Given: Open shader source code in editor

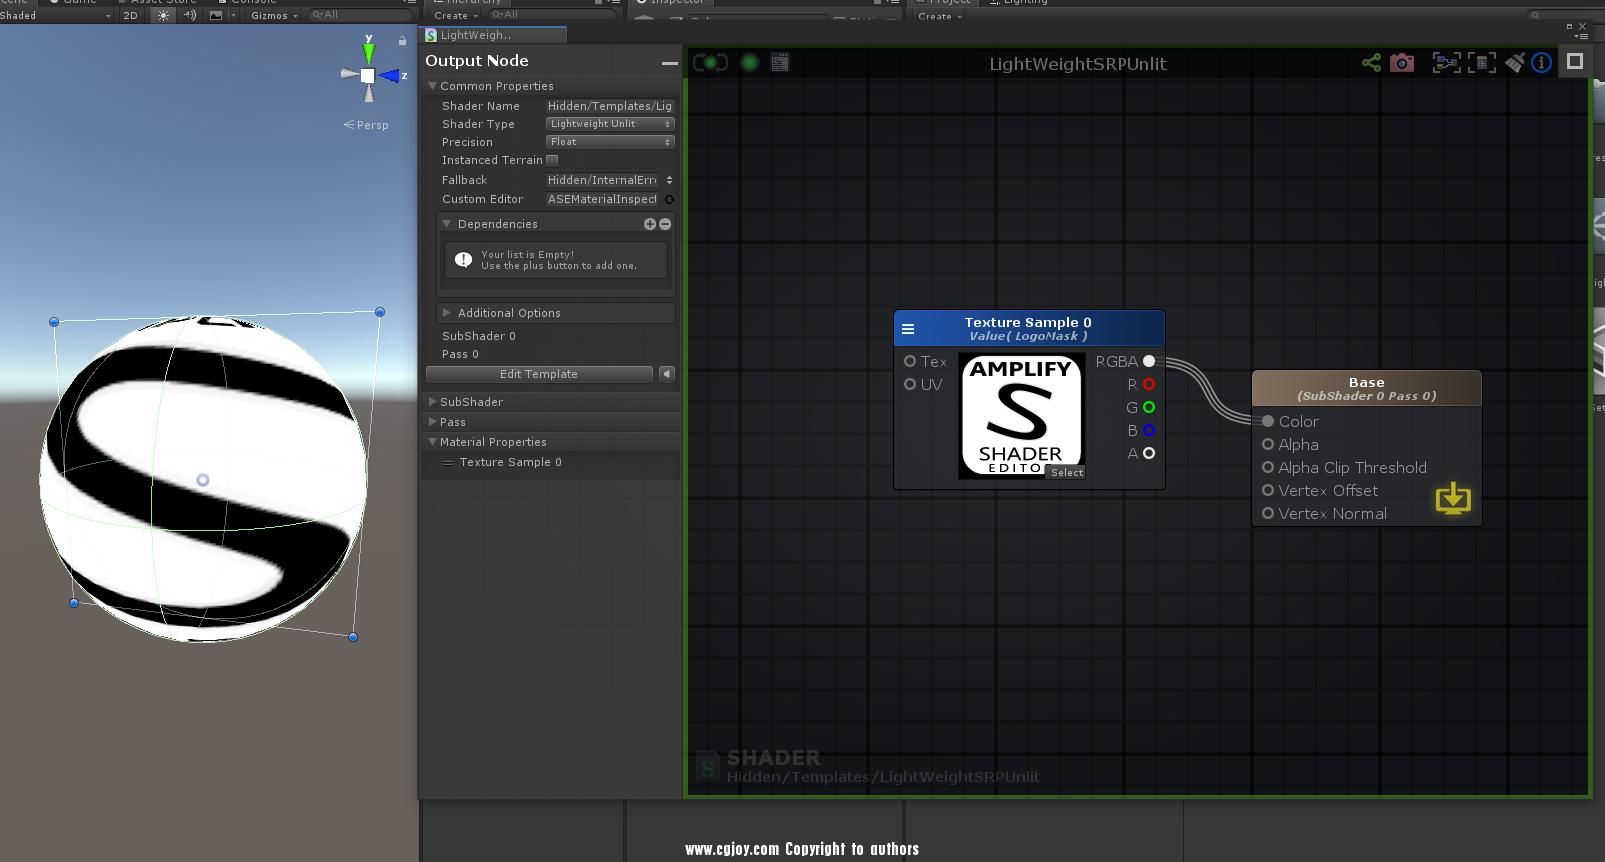Looking at the screenshot, I should 780,63.
